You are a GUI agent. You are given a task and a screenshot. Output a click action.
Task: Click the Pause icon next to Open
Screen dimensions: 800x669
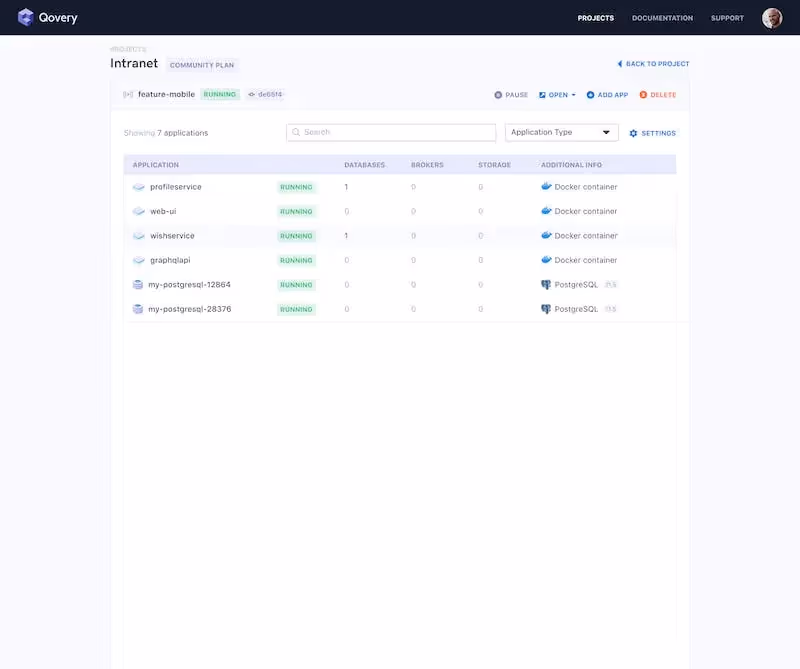coord(498,94)
